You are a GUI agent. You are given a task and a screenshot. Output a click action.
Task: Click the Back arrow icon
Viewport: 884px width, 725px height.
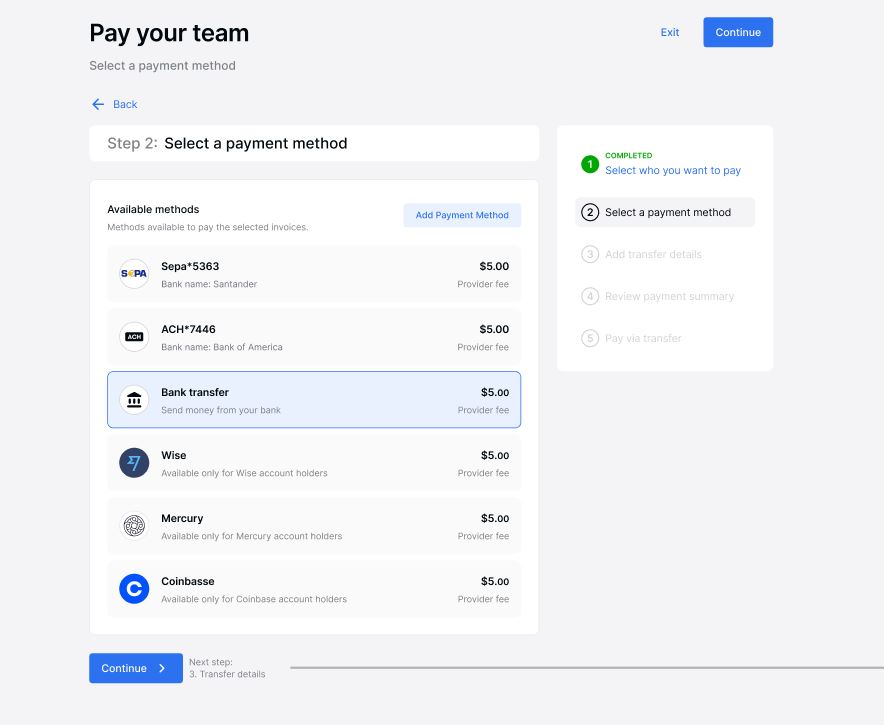click(98, 104)
